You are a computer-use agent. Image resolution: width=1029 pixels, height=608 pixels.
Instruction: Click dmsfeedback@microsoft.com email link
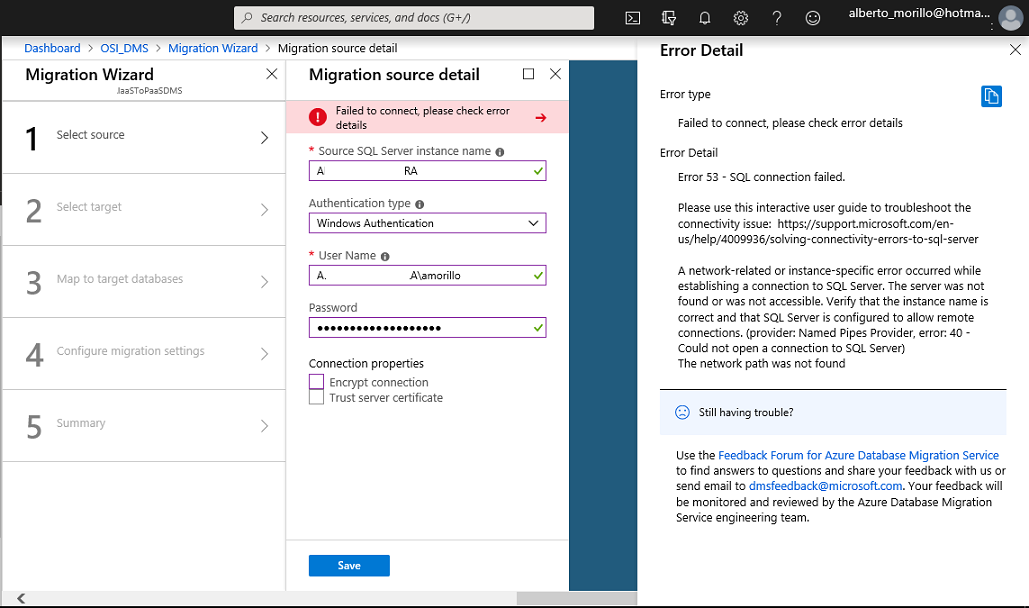(x=826, y=486)
